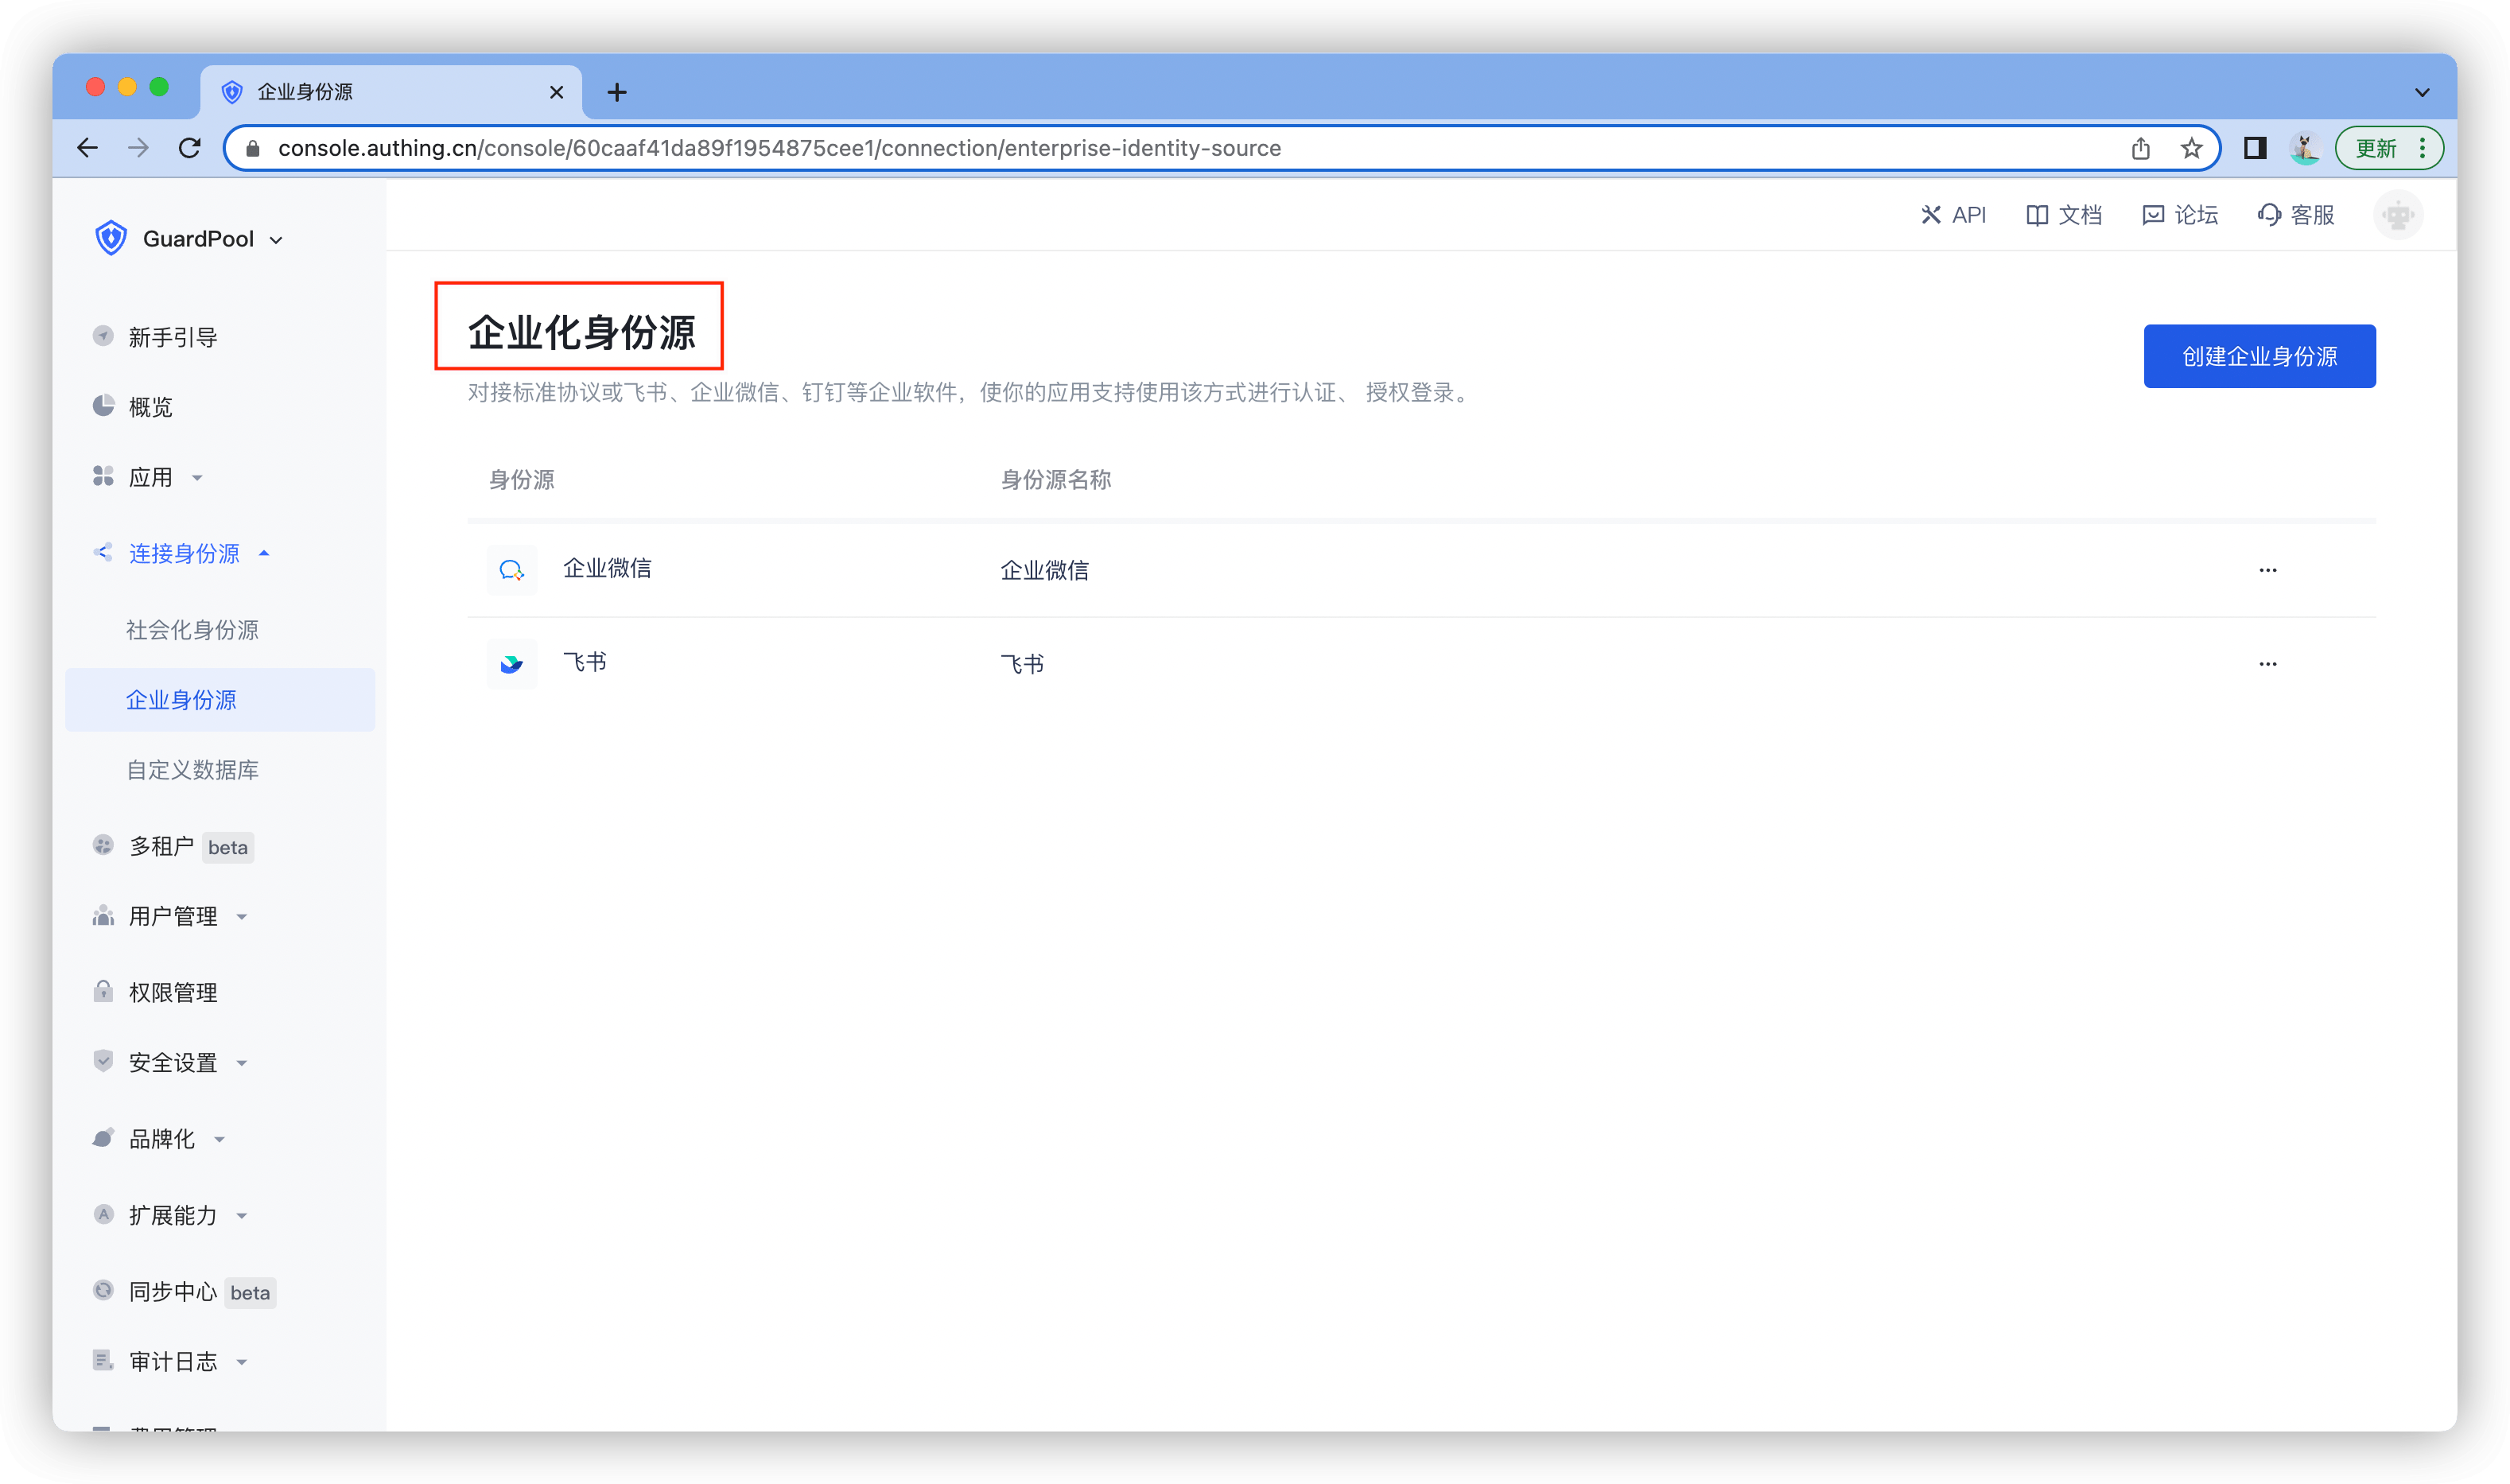This screenshot has height=1484, width=2510.
Task: Open the API link in top bar
Action: coord(1953,215)
